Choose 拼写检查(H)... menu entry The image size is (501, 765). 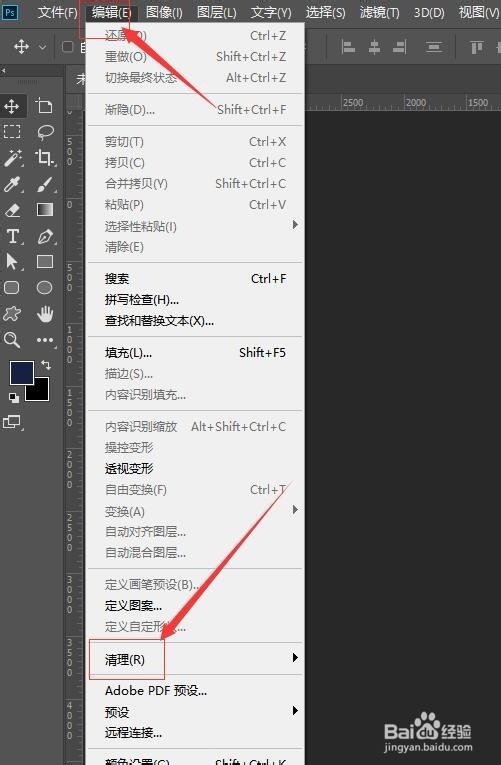click(195, 300)
